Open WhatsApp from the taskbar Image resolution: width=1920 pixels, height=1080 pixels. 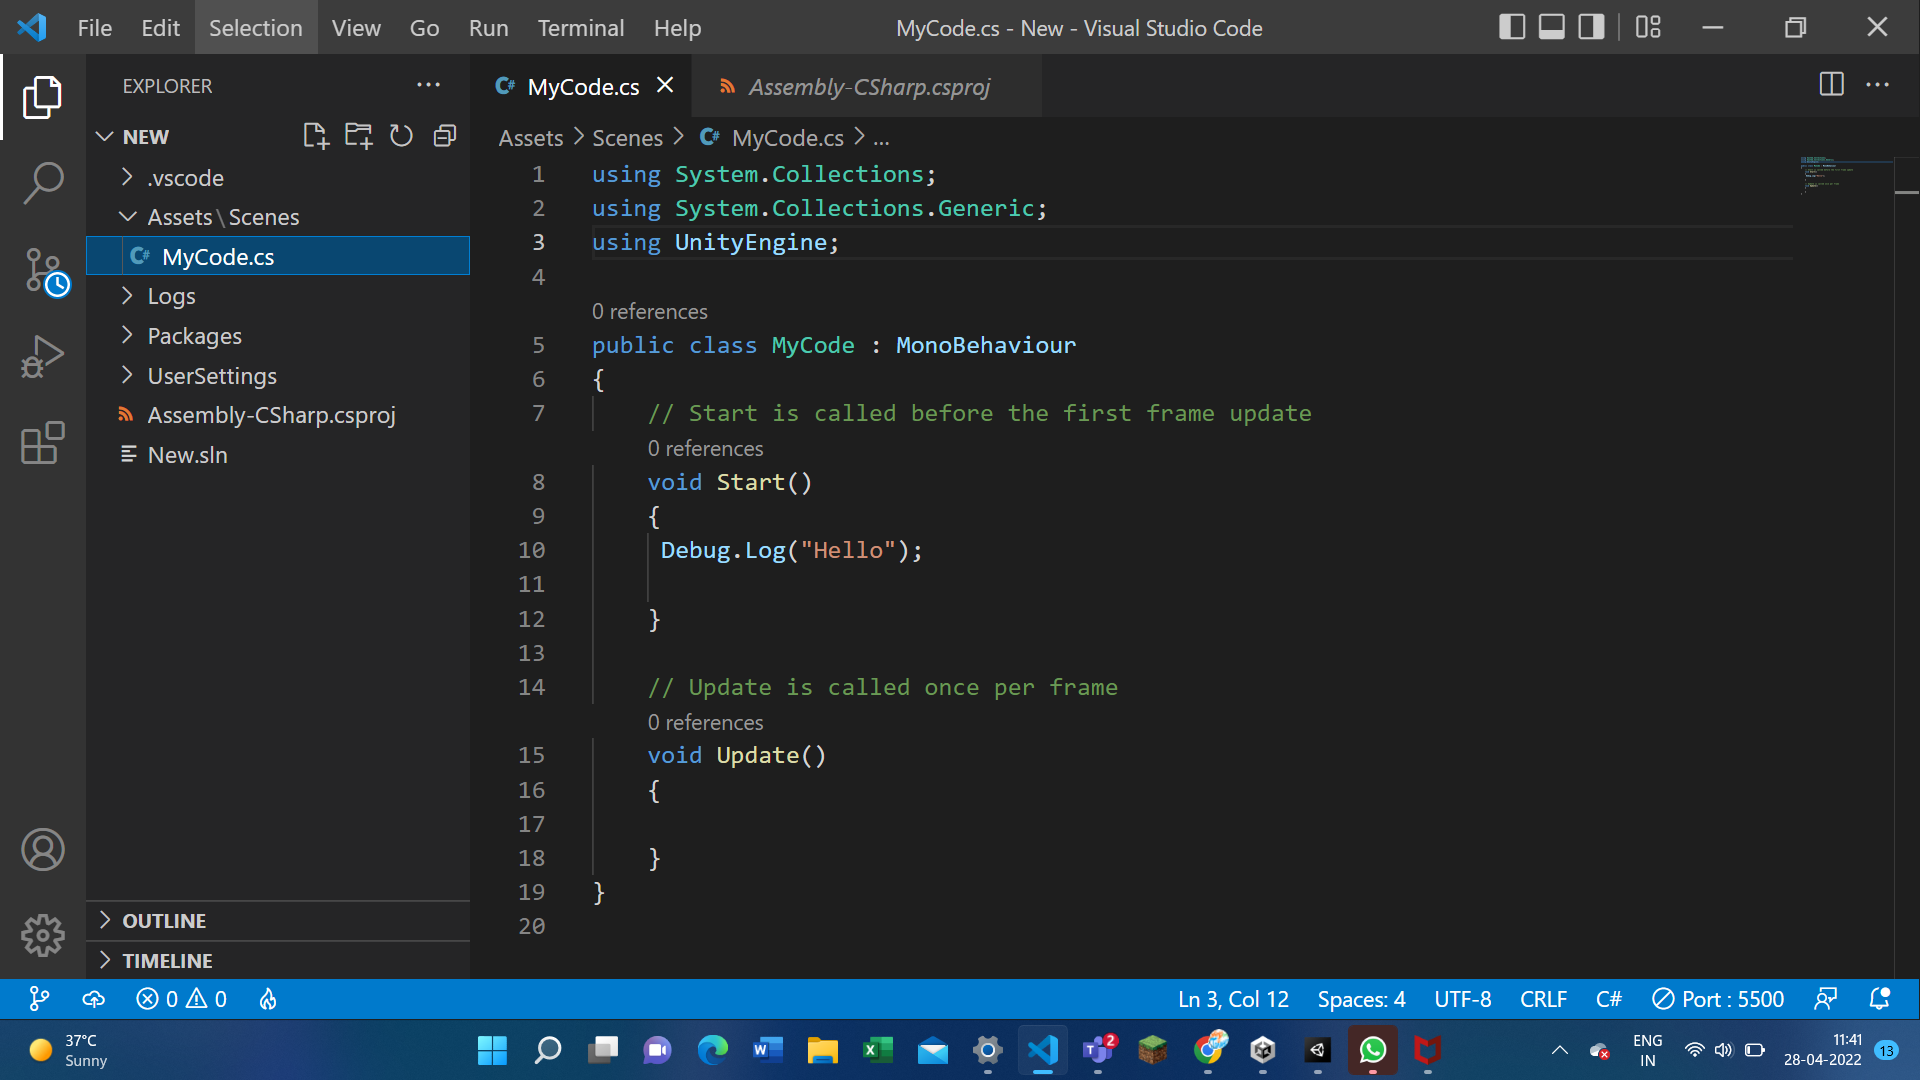pos(1372,1051)
